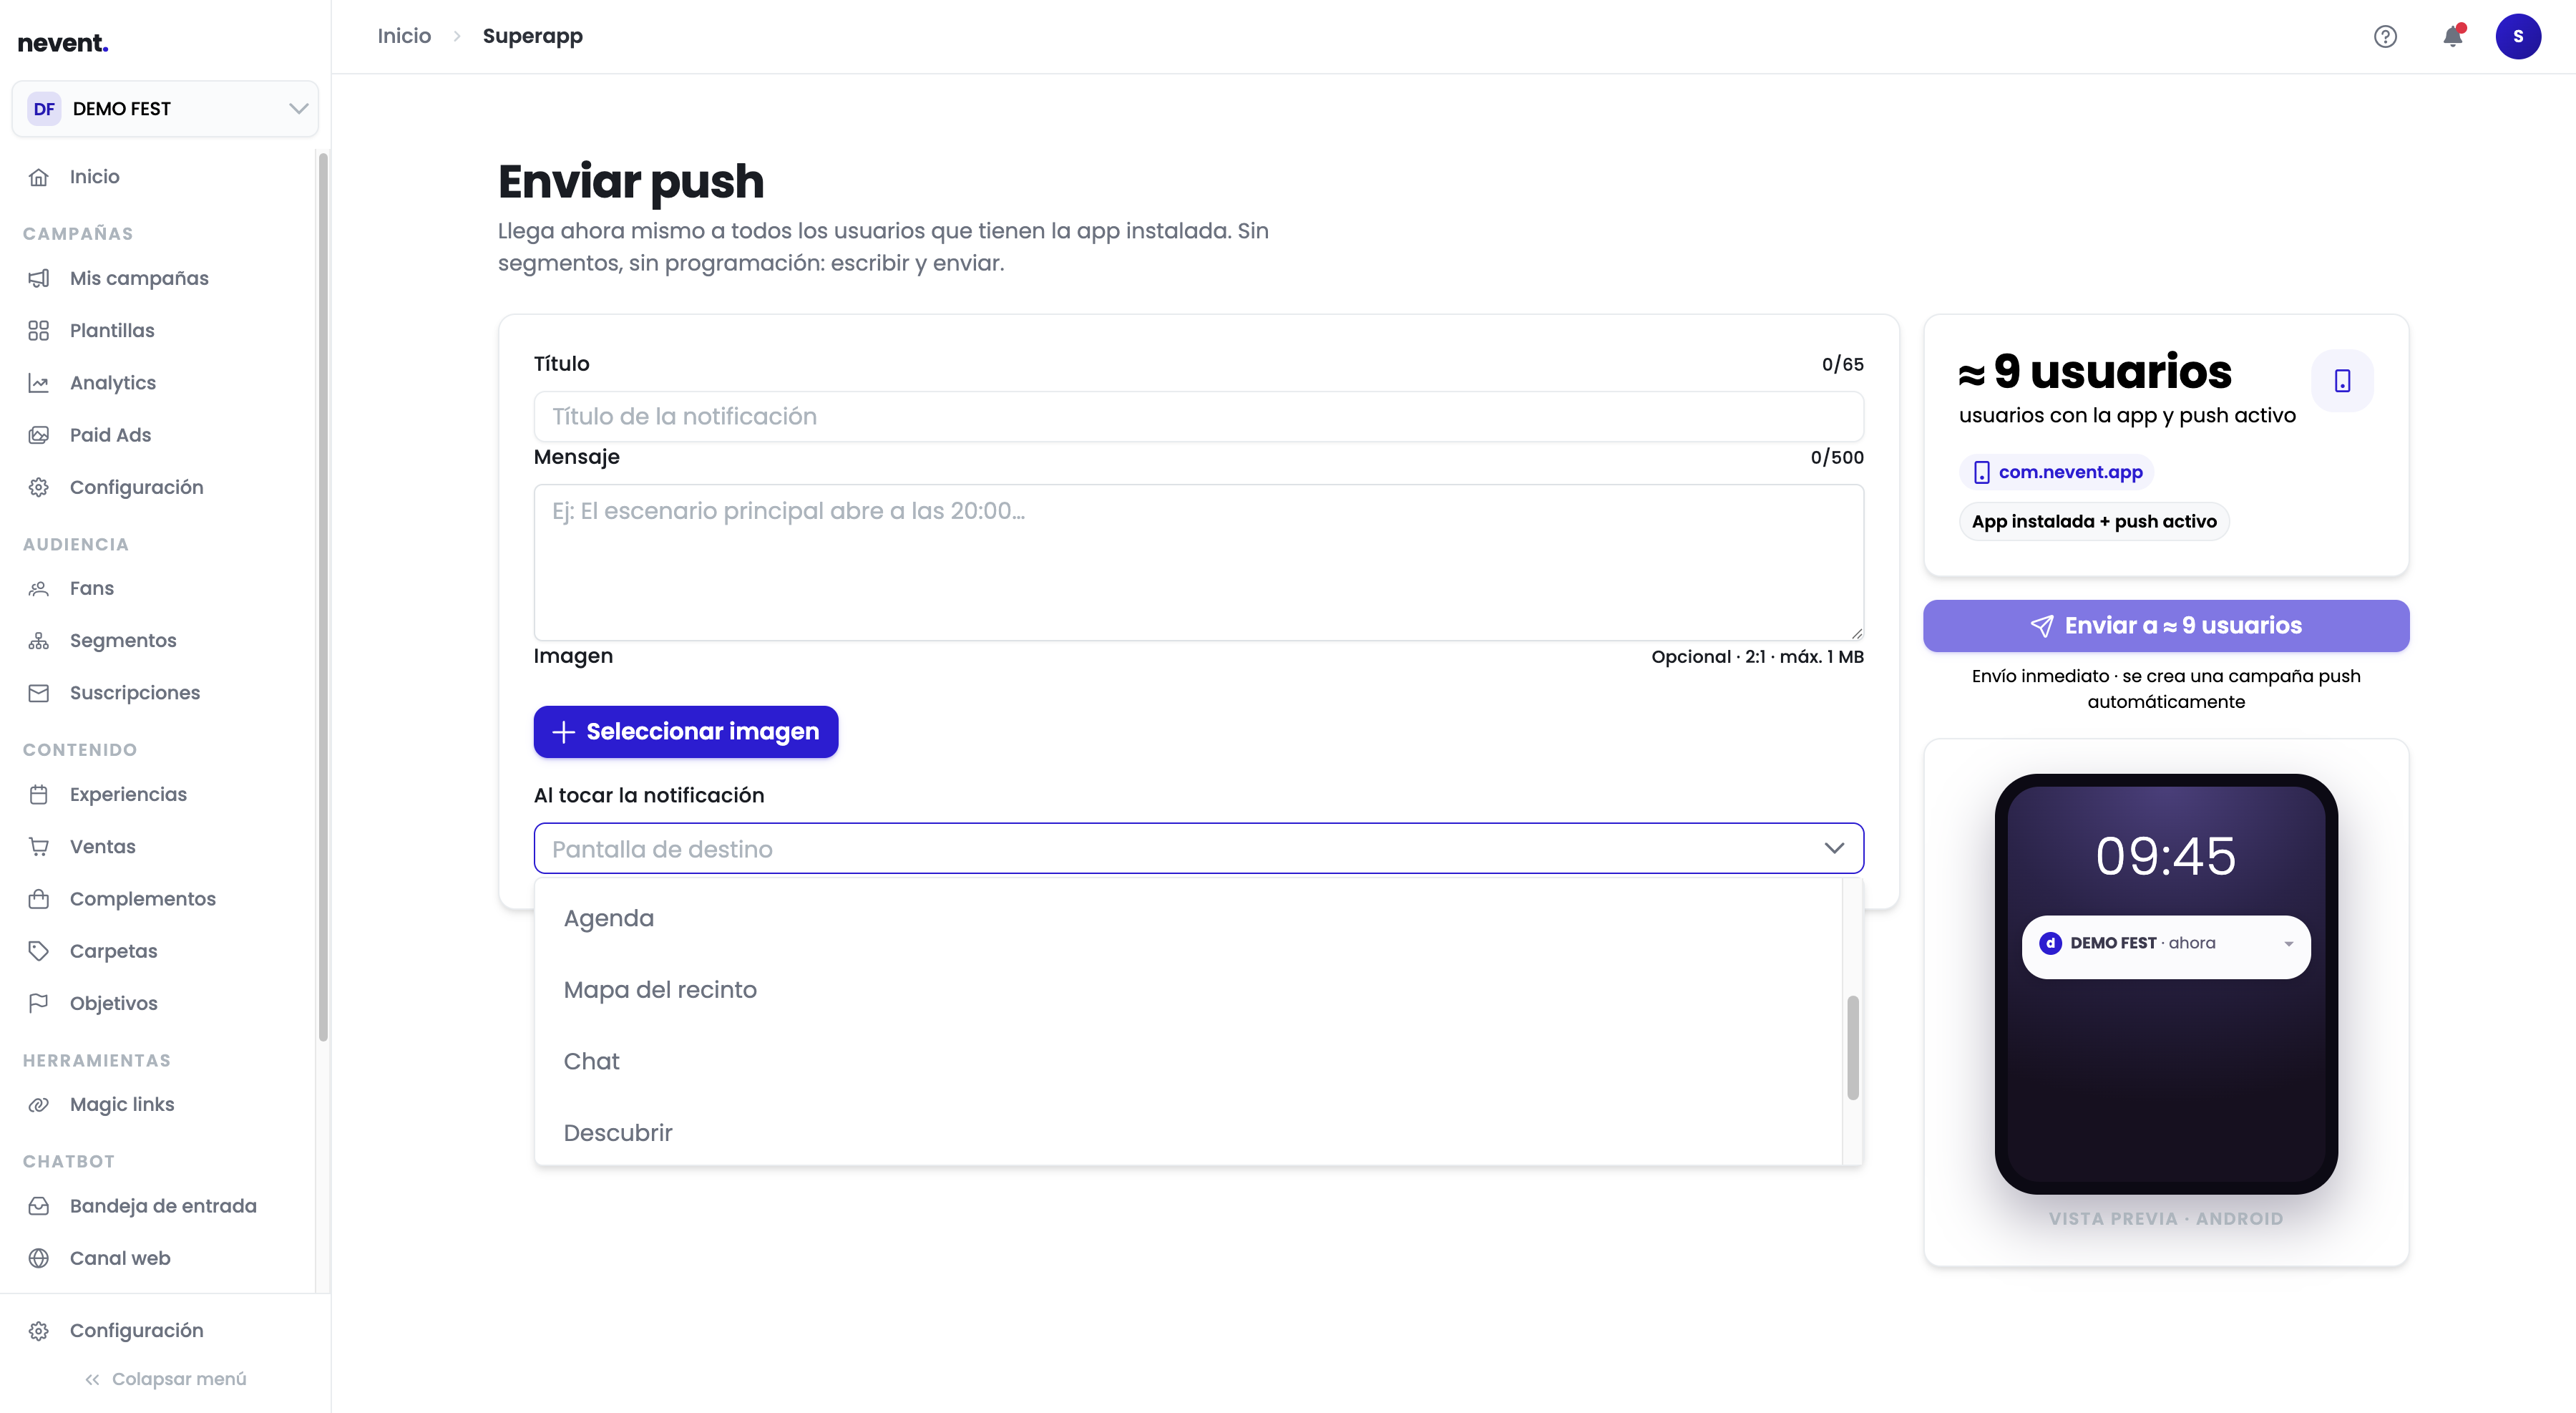
Task: Click the Objetivos flag icon
Action: coord(38,1003)
